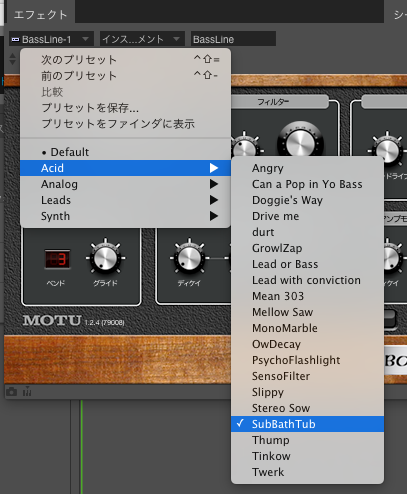Select PsychoFlashlight preset
This screenshot has width=407, height=494.
307,360
